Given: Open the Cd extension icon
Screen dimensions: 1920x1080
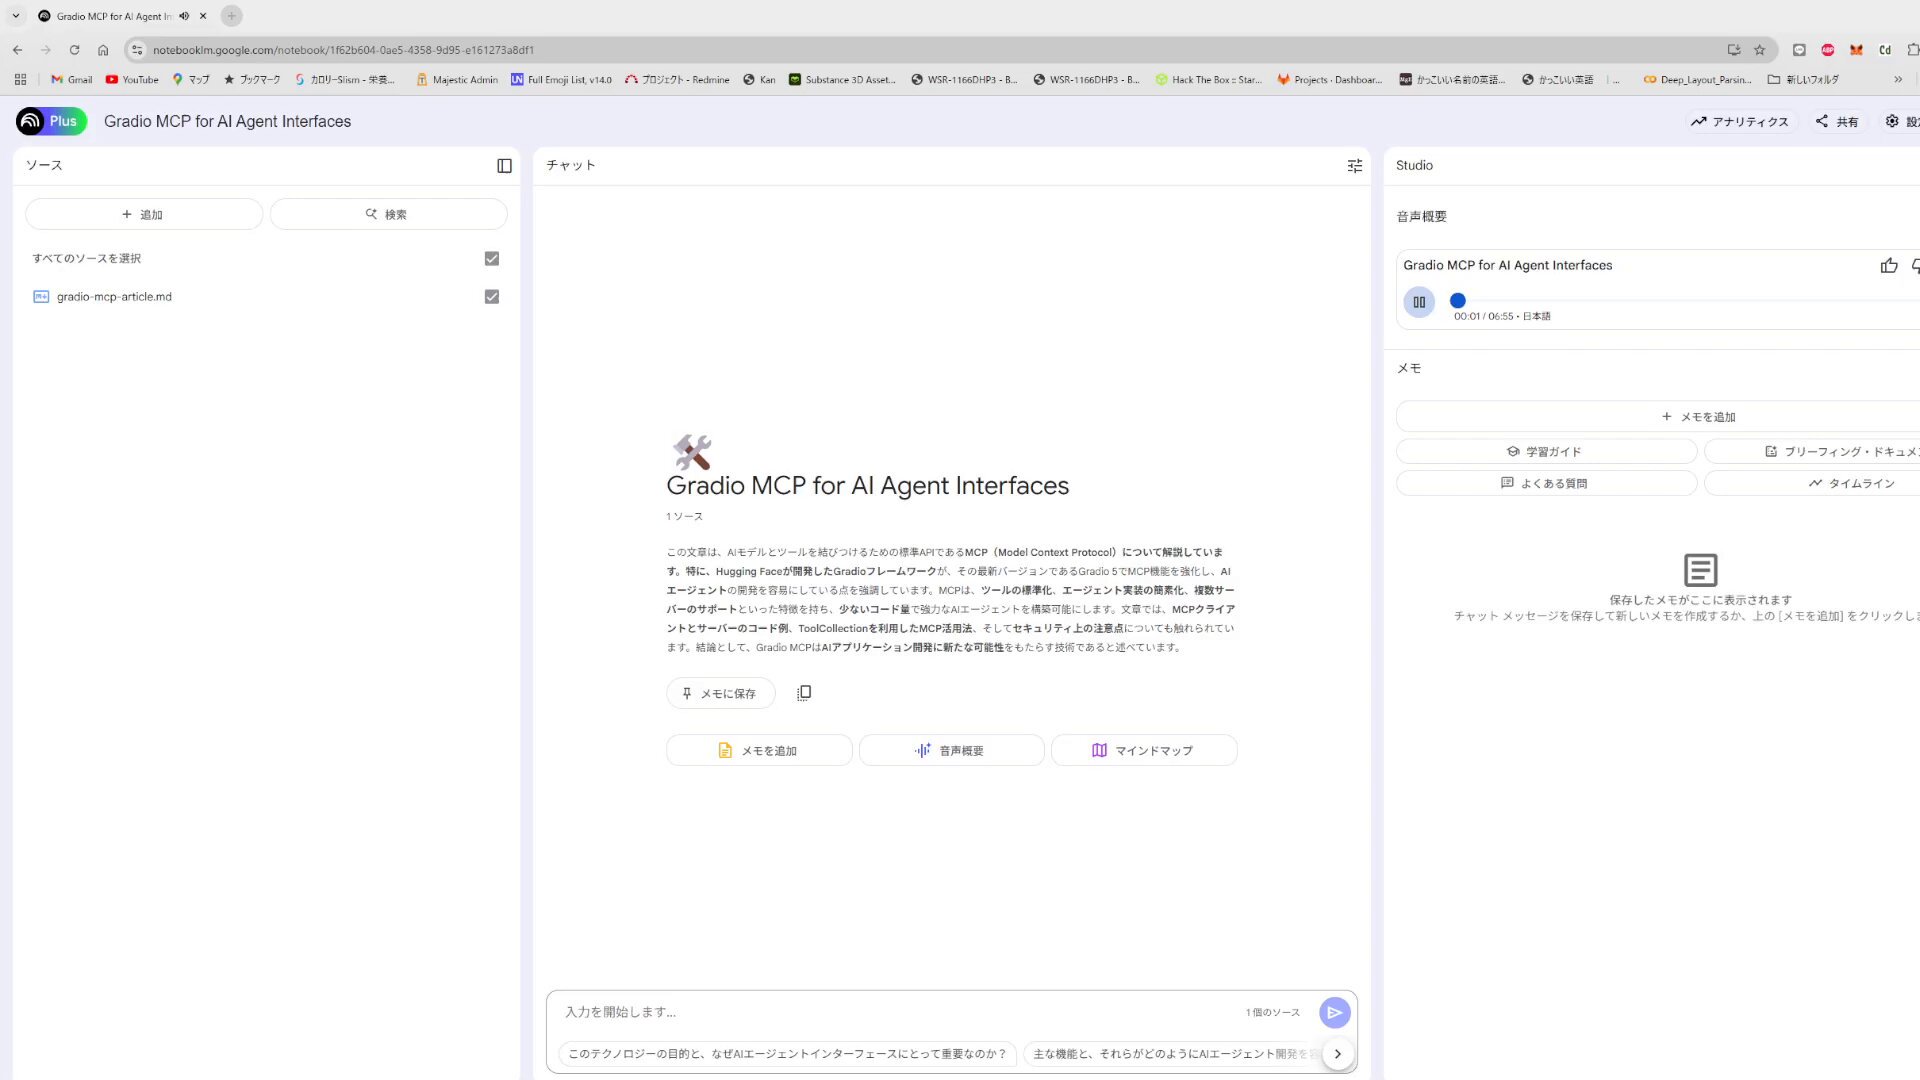Looking at the screenshot, I should point(1885,50).
